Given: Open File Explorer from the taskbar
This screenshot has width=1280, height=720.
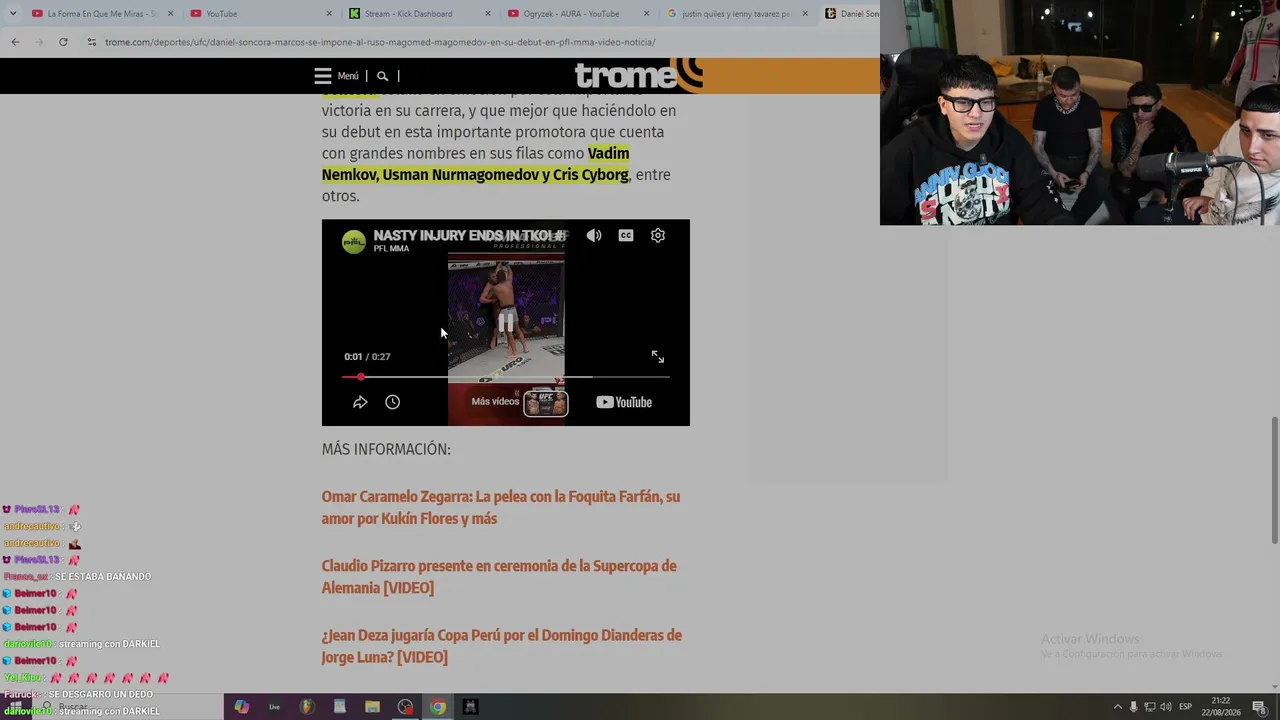Looking at the screenshot, I should [372, 707].
